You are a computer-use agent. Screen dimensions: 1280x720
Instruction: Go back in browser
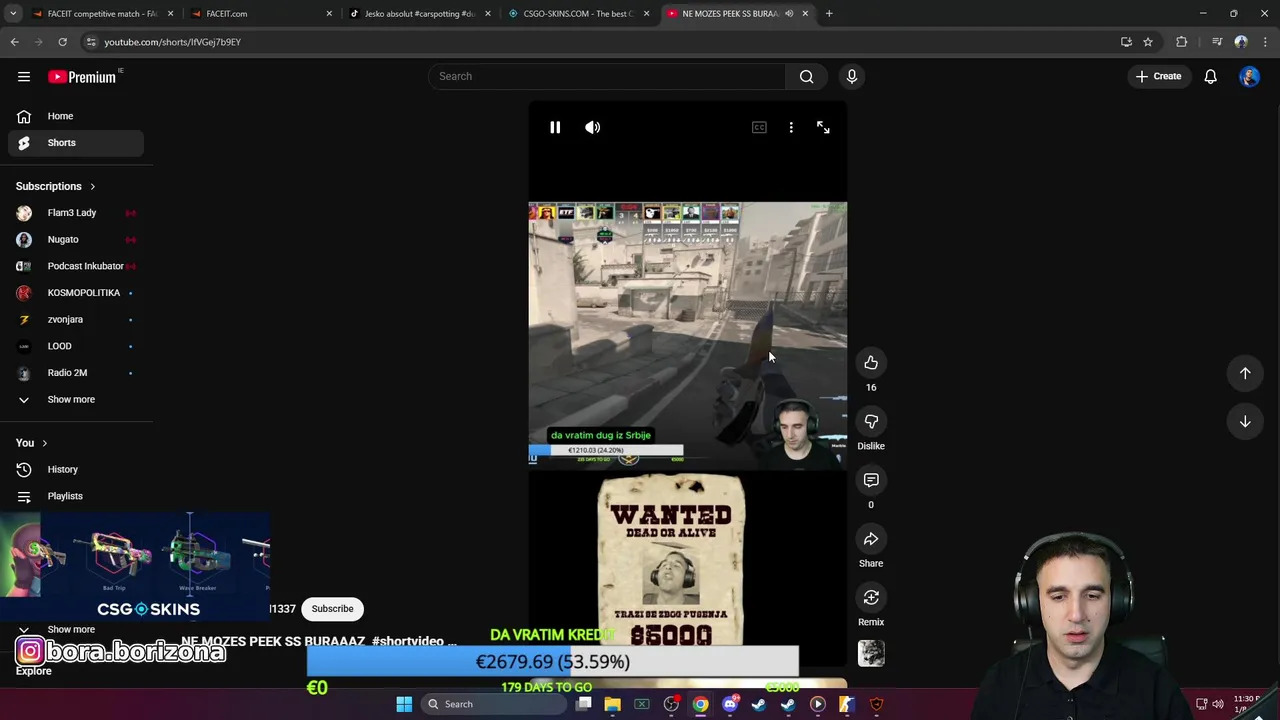coord(15,42)
